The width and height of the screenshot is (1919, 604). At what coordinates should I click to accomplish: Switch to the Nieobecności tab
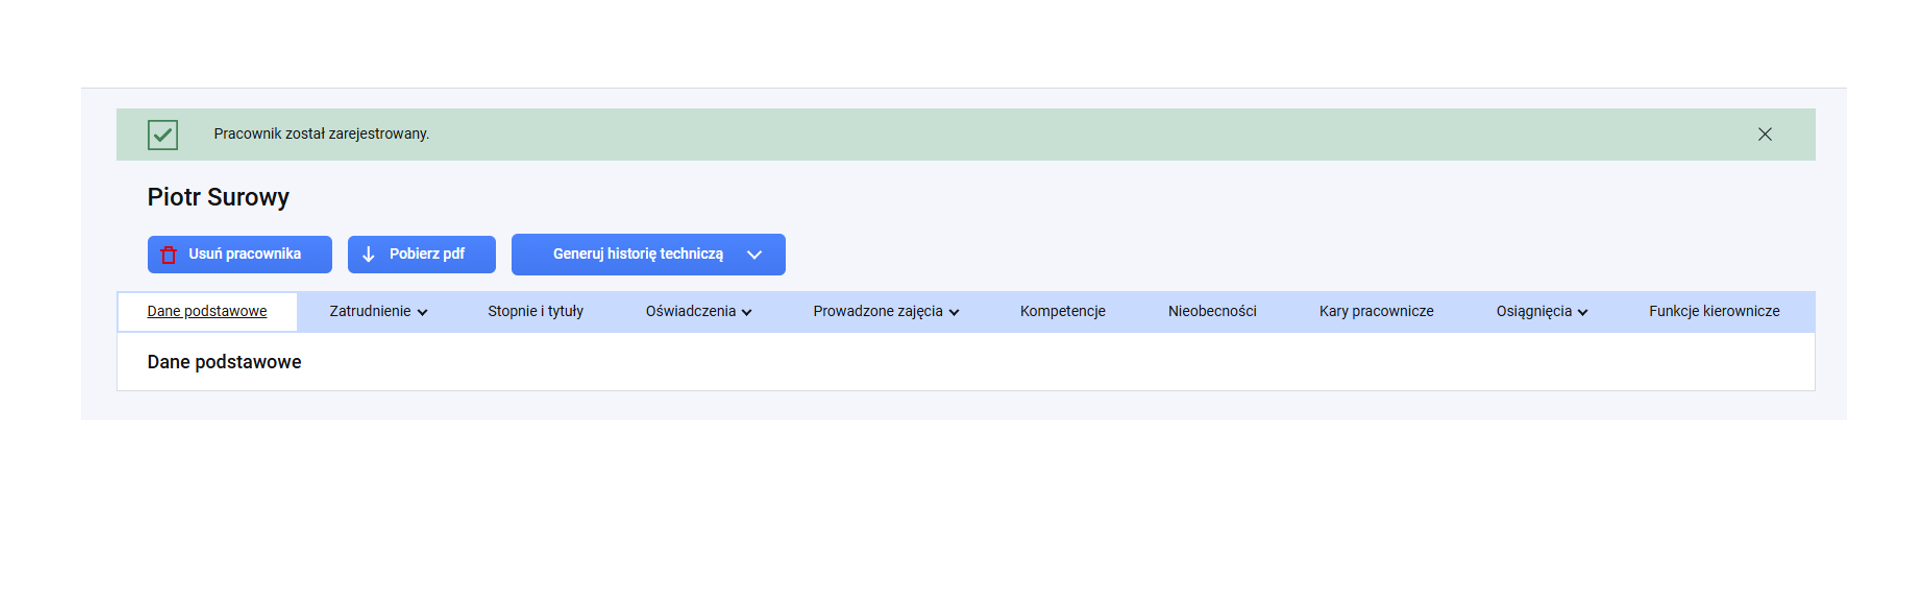[1212, 311]
